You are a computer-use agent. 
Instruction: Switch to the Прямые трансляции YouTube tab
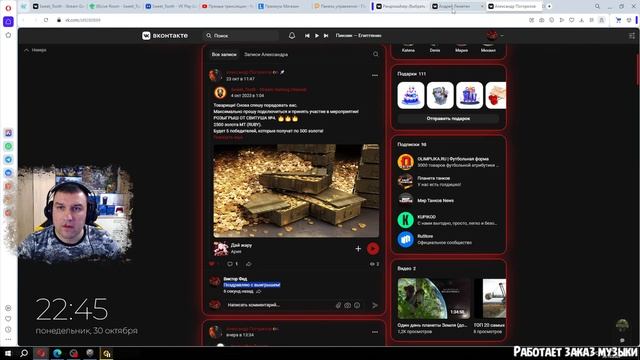click(227, 6)
